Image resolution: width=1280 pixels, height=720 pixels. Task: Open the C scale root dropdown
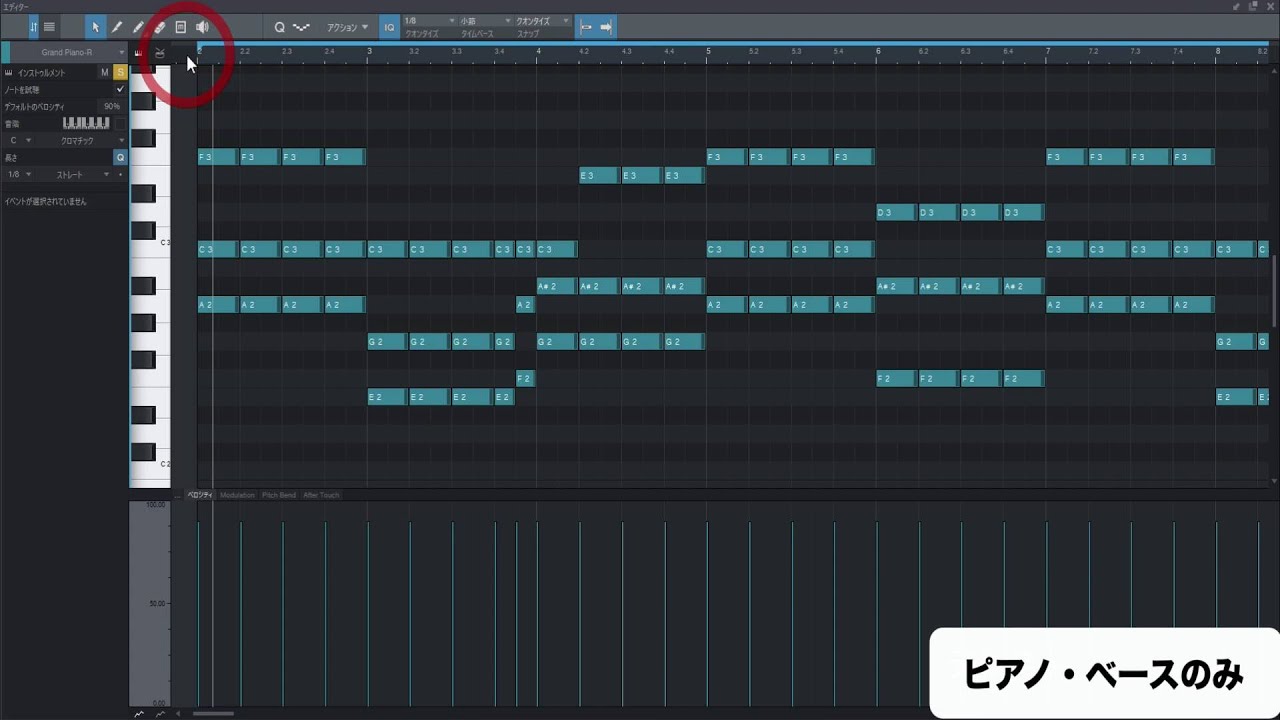point(20,141)
